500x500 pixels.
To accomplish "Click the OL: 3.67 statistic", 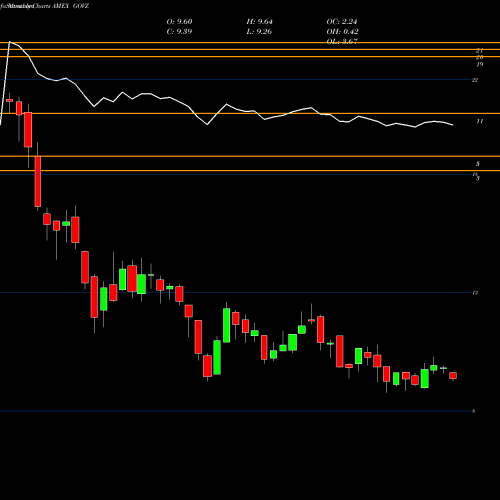I will pyautogui.click(x=342, y=41).
